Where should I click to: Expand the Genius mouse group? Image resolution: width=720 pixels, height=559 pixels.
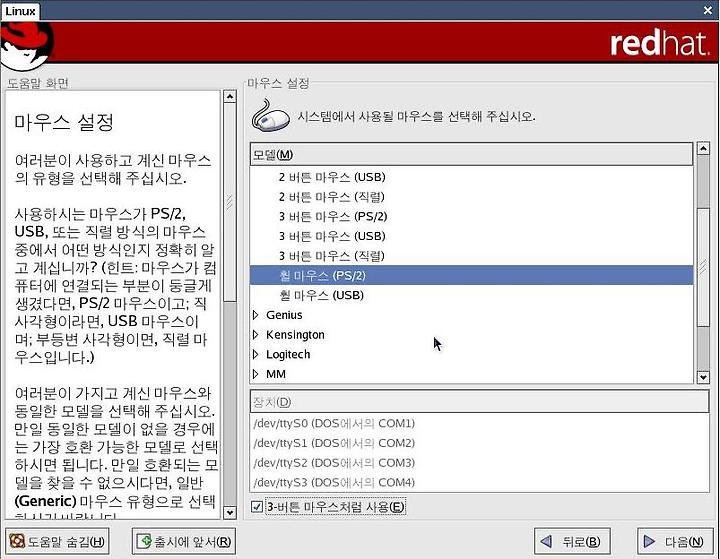coord(256,315)
